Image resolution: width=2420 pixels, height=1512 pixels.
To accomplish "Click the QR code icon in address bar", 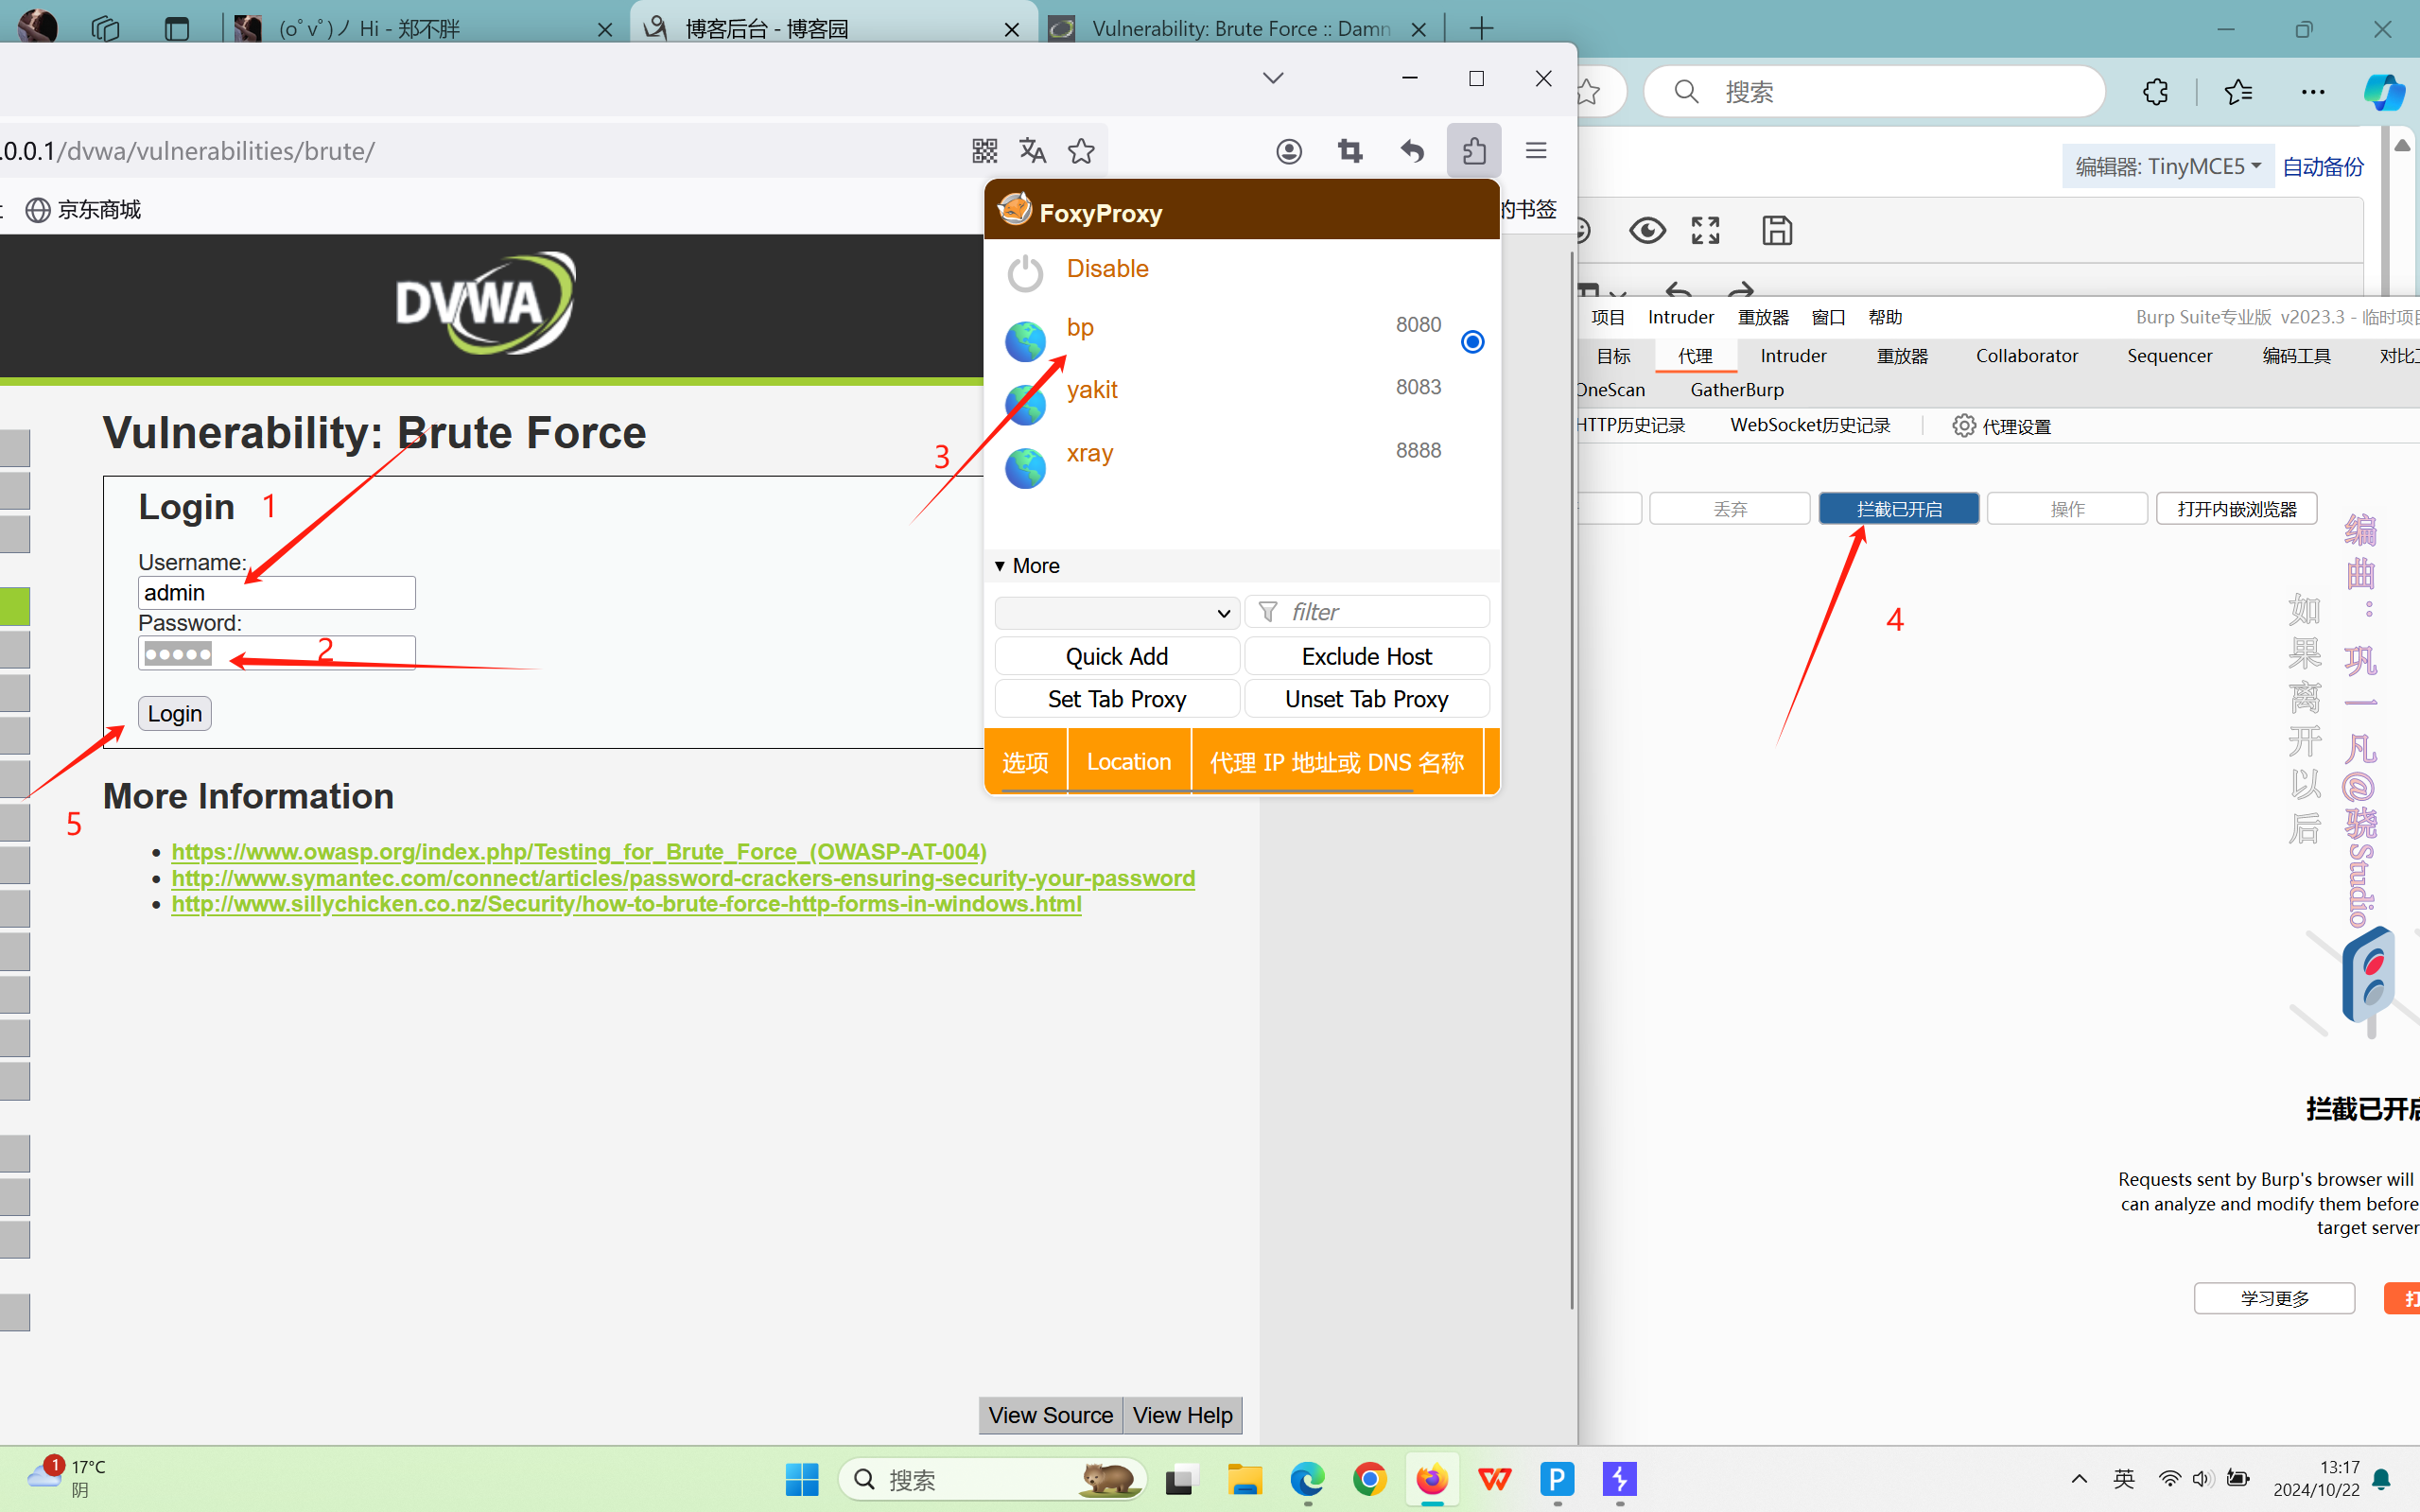I will coord(984,151).
